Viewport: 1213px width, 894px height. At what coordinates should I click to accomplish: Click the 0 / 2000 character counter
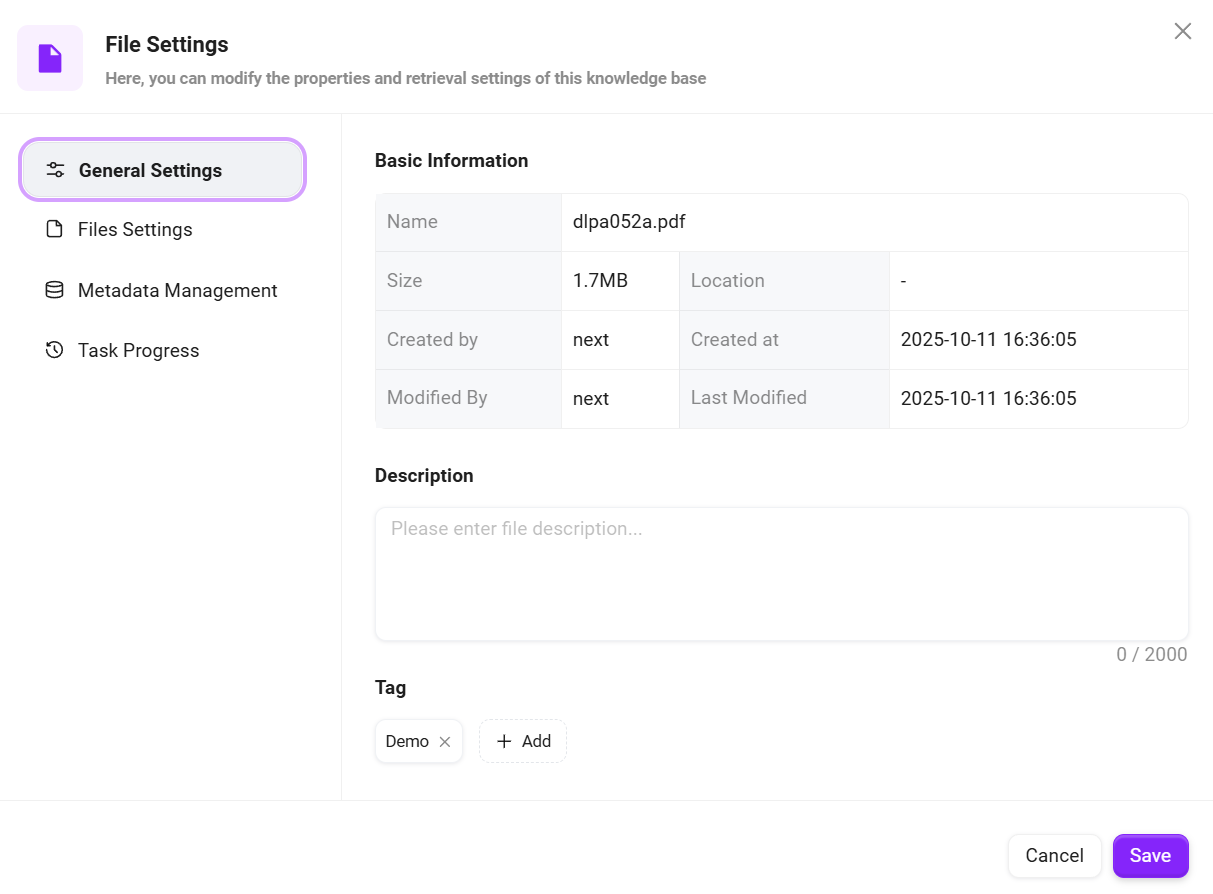[1151, 654]
